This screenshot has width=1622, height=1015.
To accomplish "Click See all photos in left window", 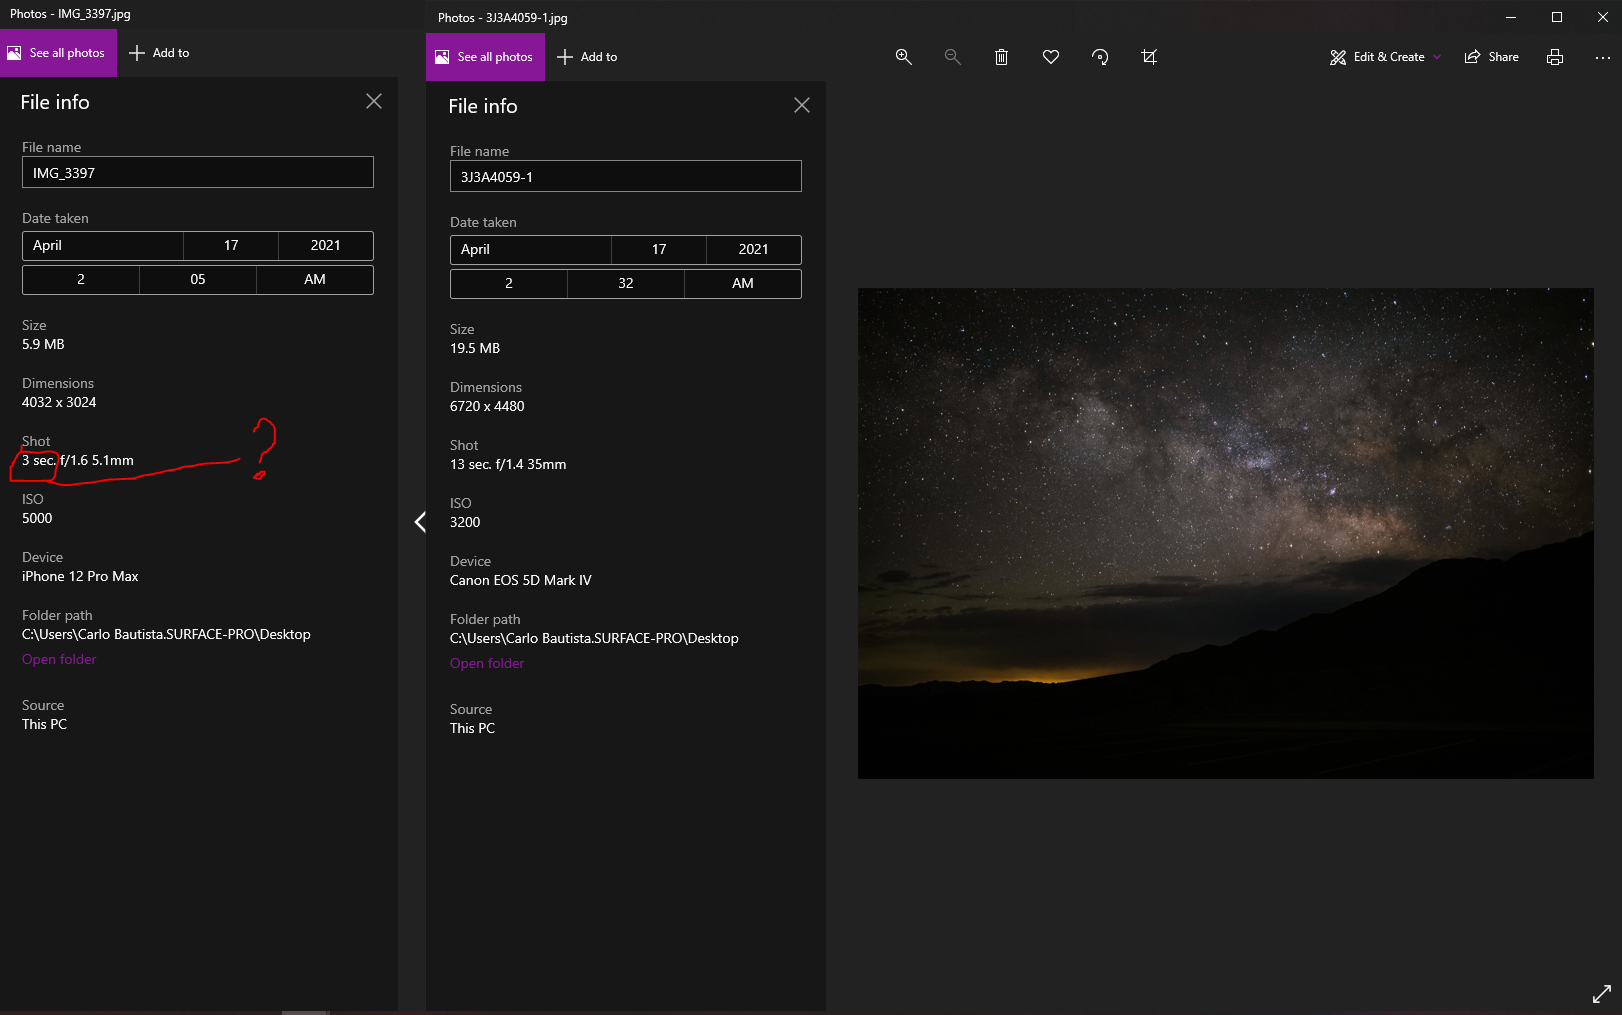I will 58,53.
